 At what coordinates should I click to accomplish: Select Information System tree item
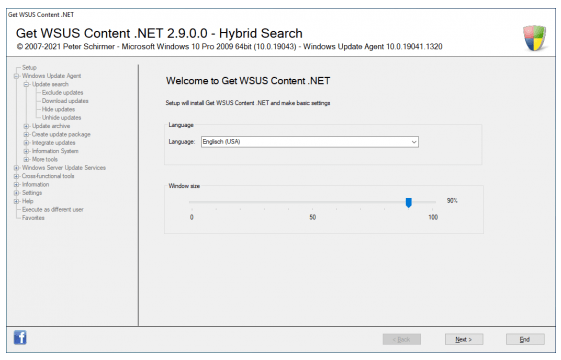coord(55,151)
